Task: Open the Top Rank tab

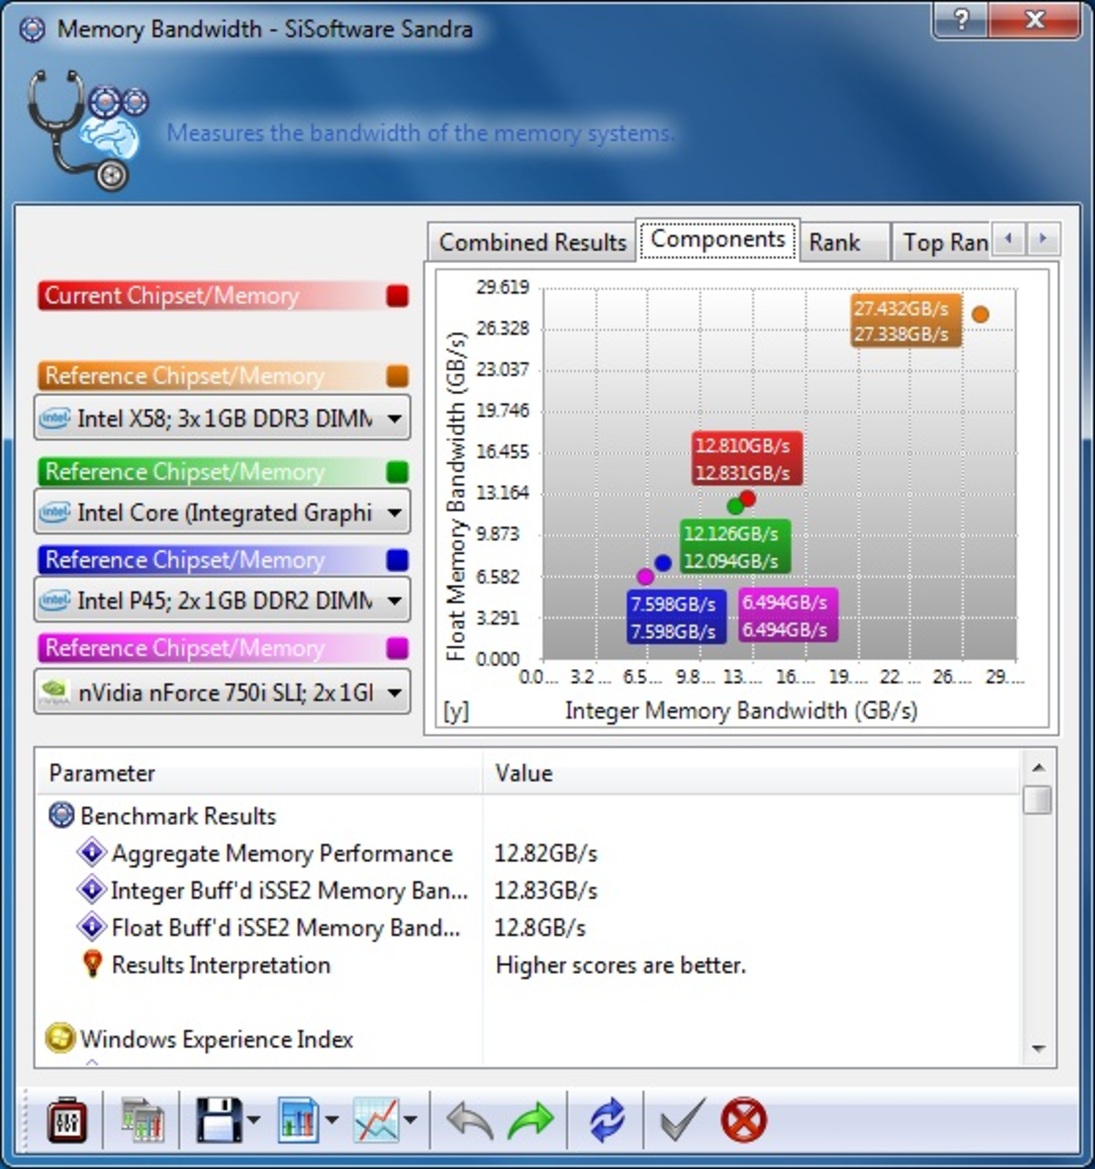Action: (x=942, y=242)
